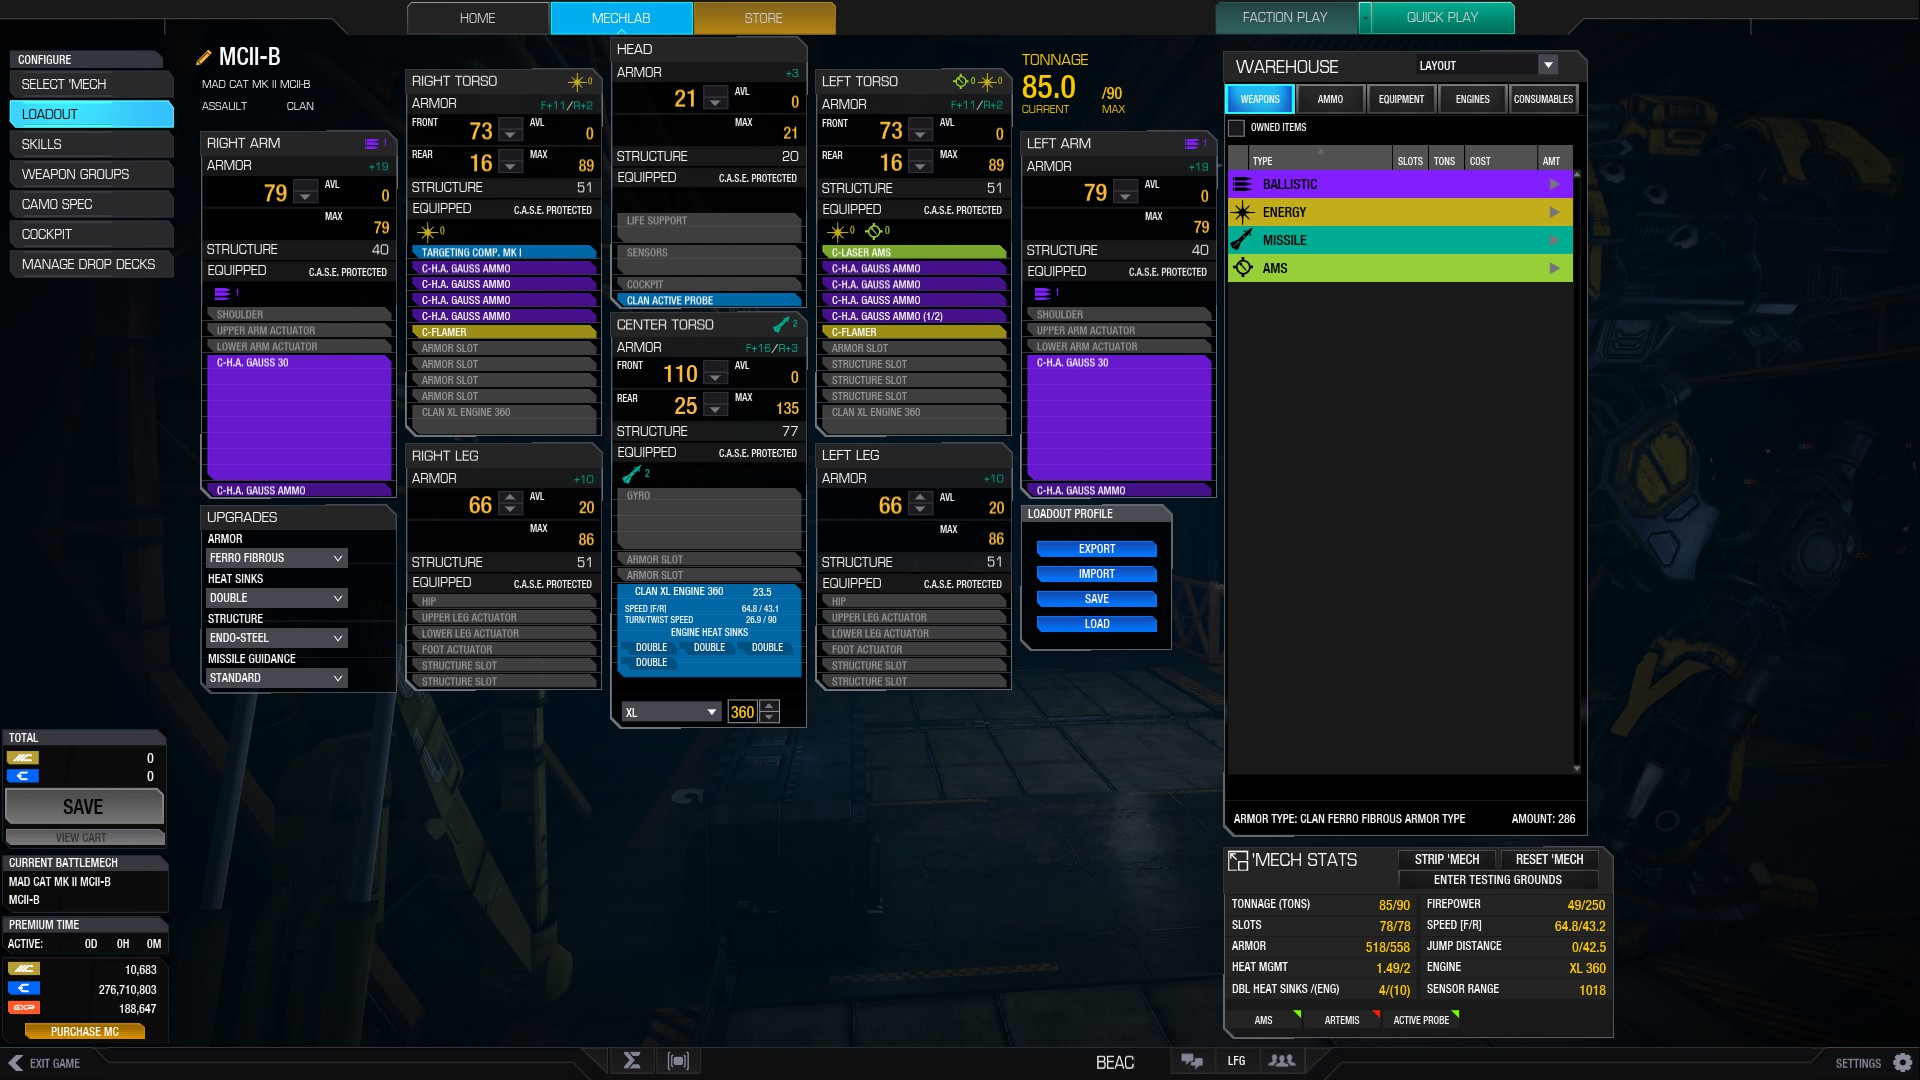The height and width of the screenshot is (1080, 1920).
Task: Open Weapon Groups in Configure menu
Action: [91, 174]
